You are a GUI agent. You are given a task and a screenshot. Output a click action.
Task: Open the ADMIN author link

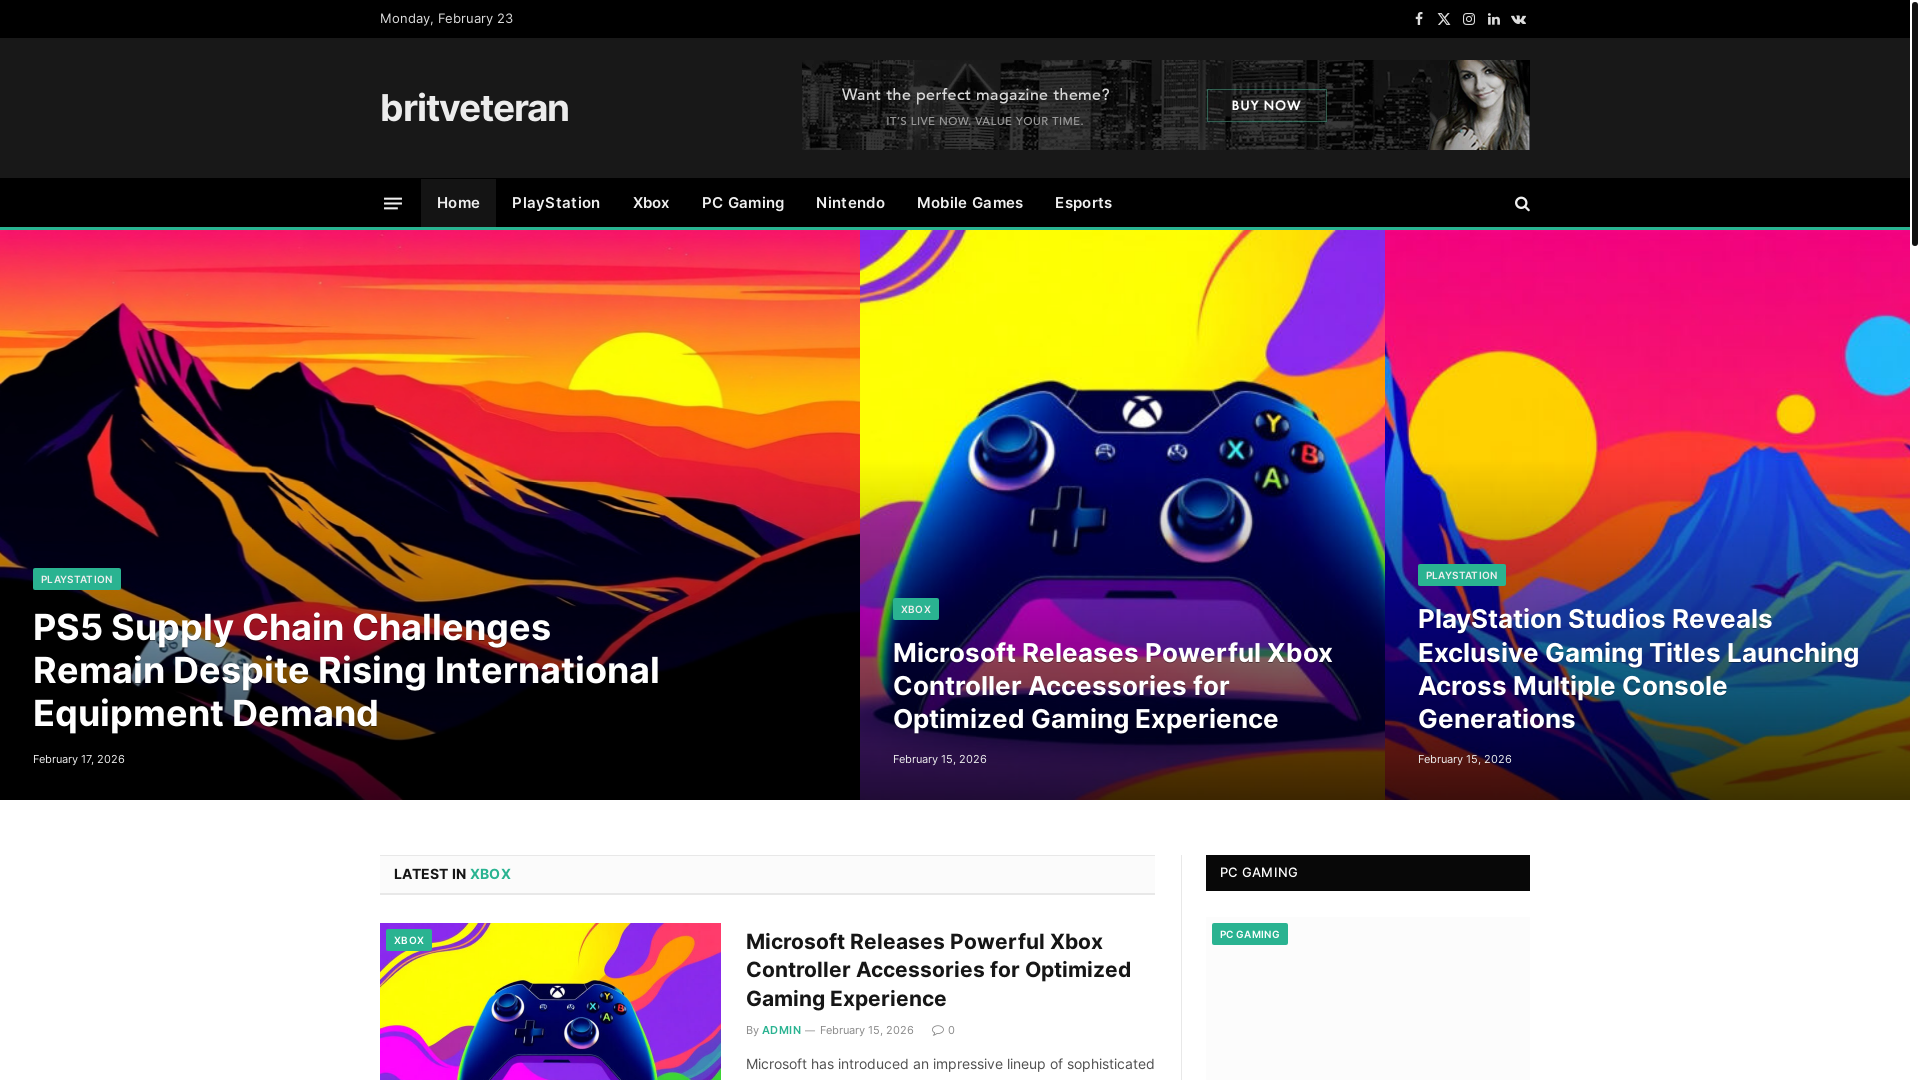tap(781, 1030)
